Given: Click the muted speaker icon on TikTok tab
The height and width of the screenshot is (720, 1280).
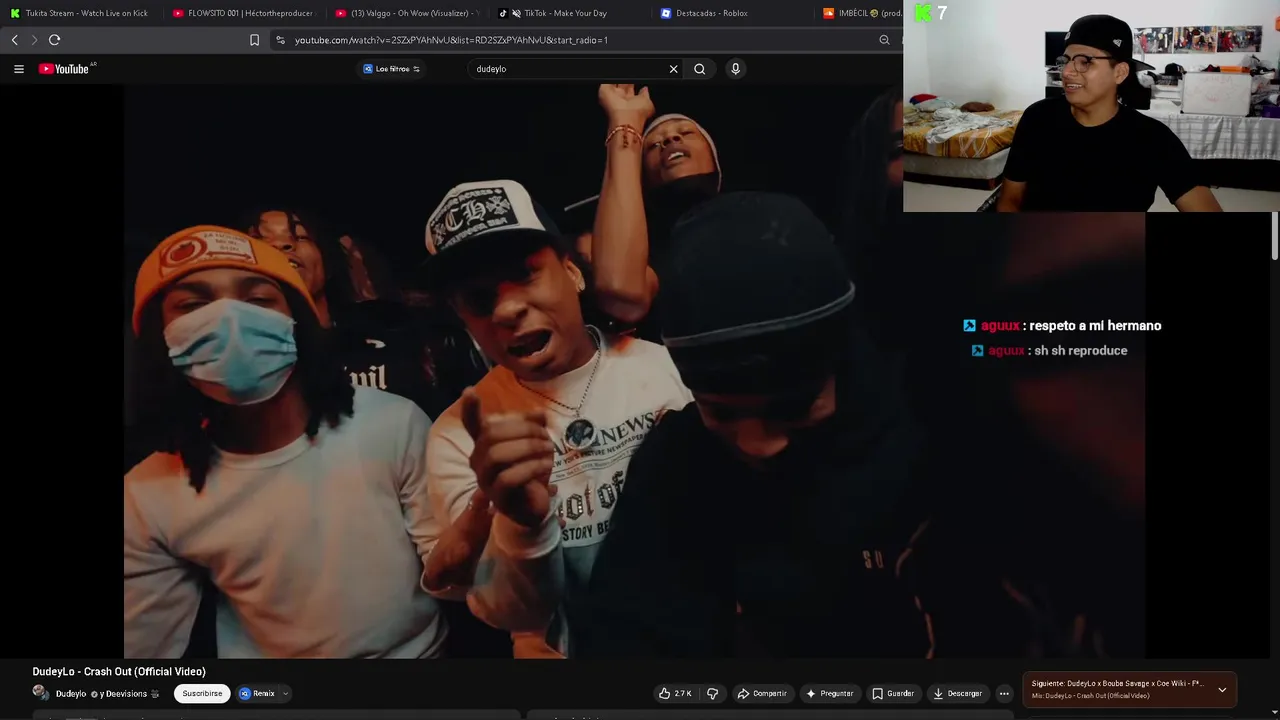Looking at the screenshot, I should pos(516,13).
